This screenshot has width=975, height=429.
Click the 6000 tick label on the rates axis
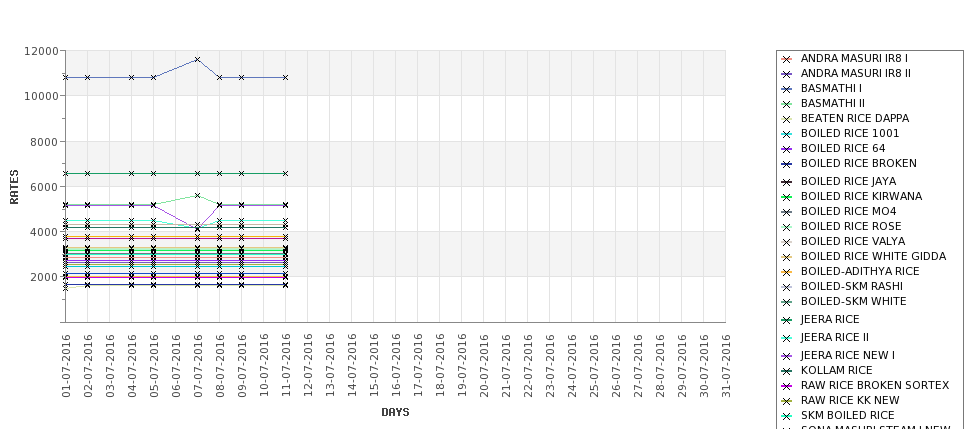[x=44, y=187]
